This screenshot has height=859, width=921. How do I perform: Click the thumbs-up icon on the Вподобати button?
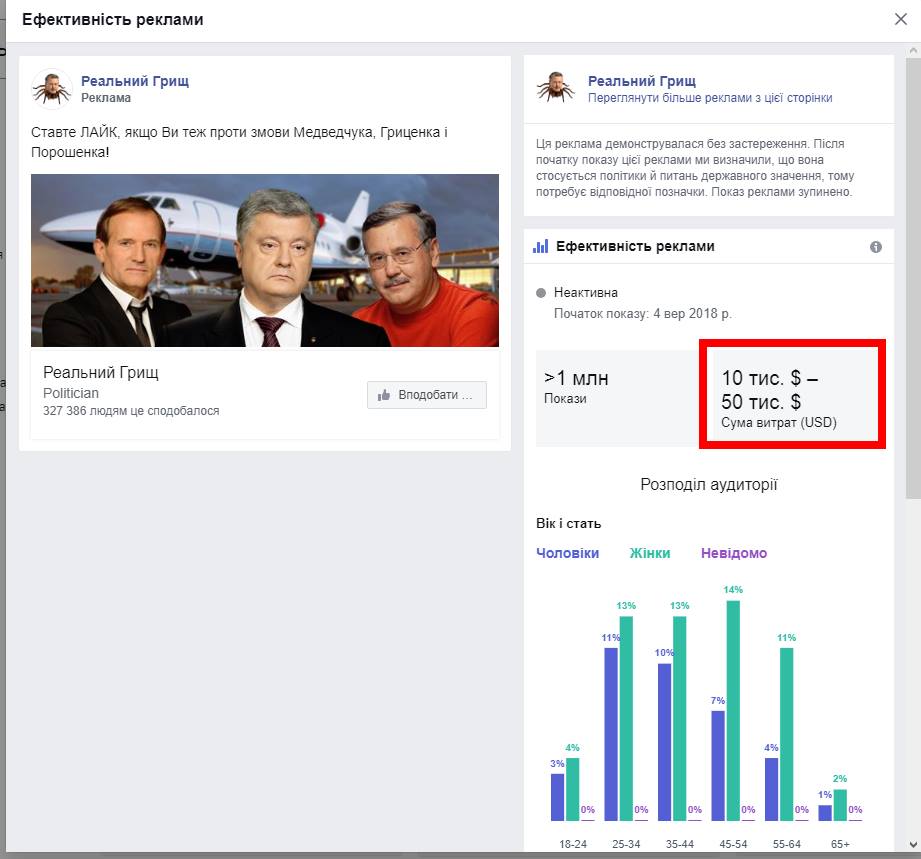click(x=384, y=395)
